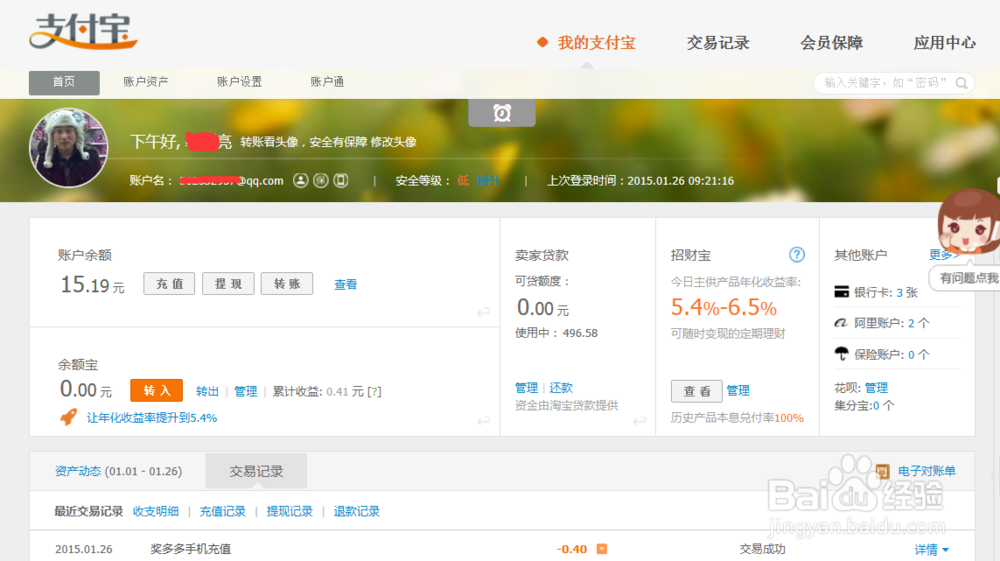
Task: Click 转出 link in 余额宝
Action: 207,391
